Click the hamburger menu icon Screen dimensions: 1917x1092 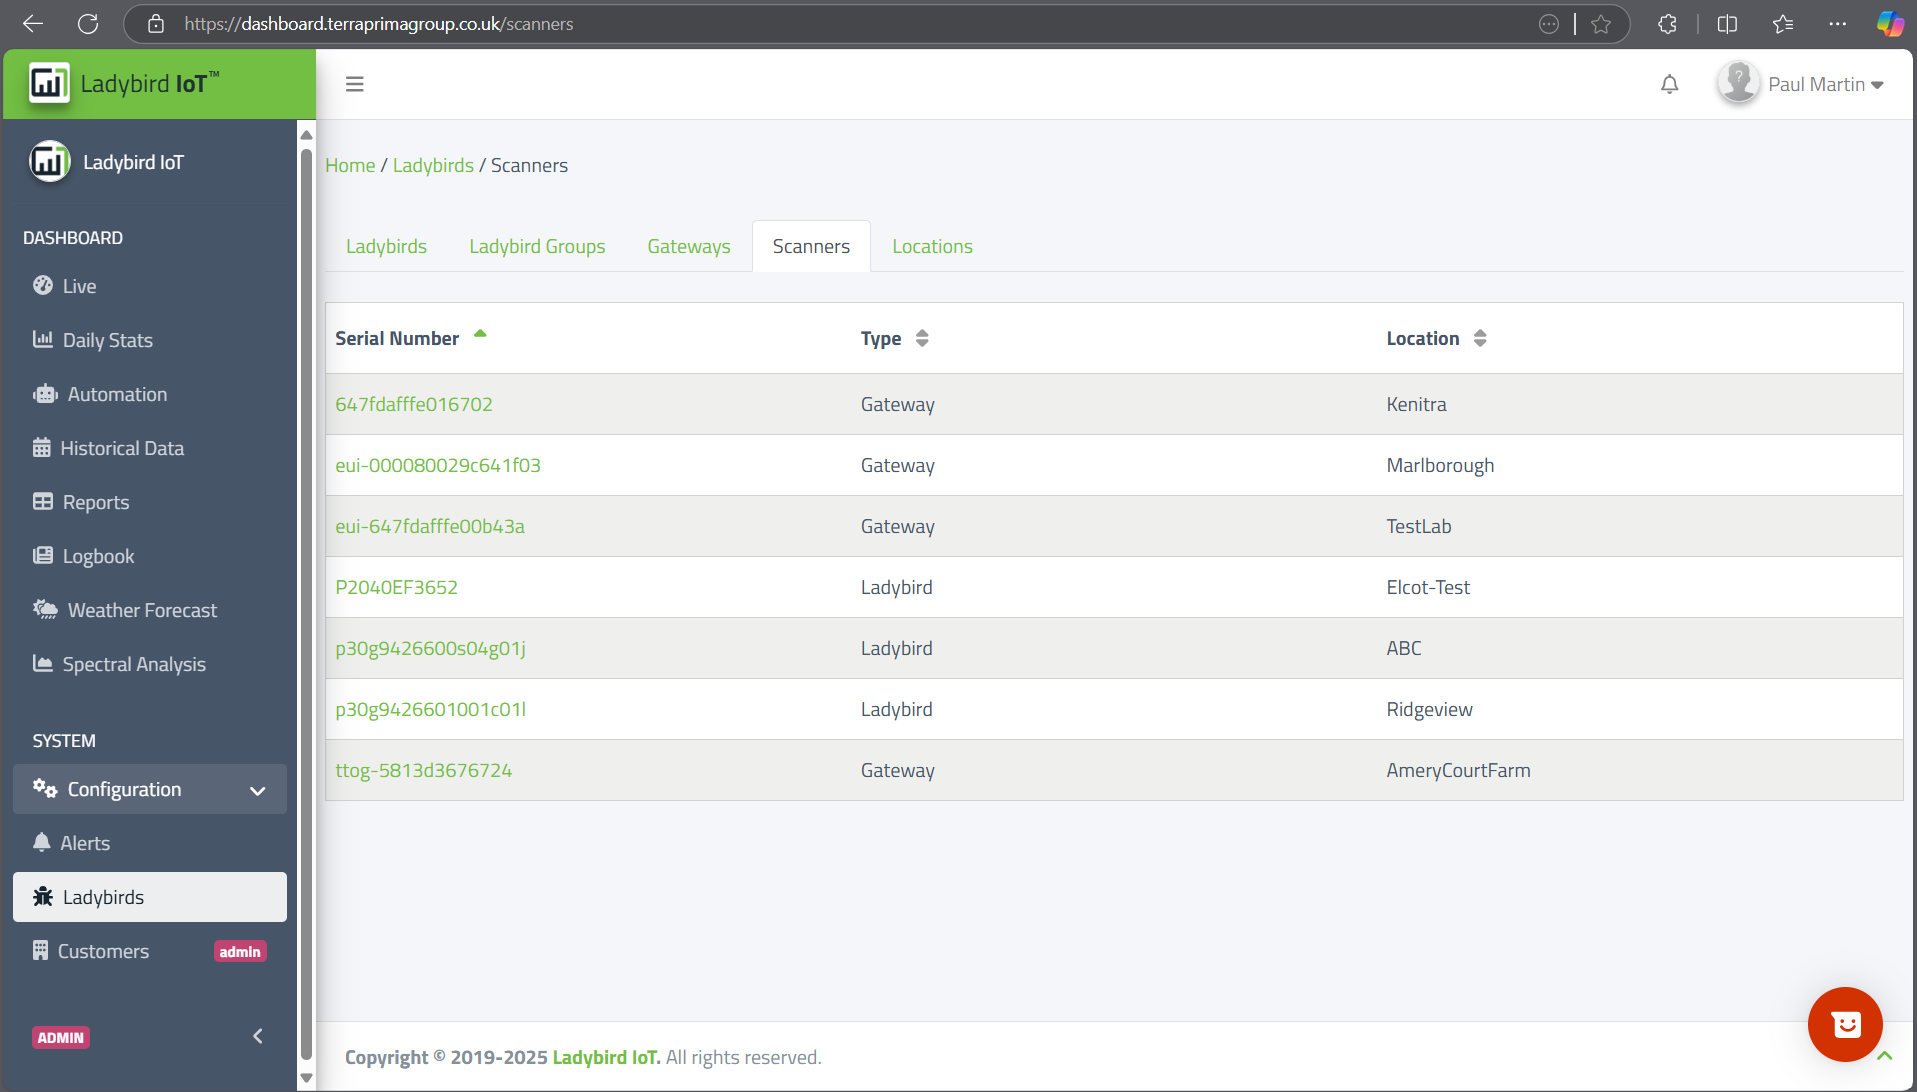point(354,84)
